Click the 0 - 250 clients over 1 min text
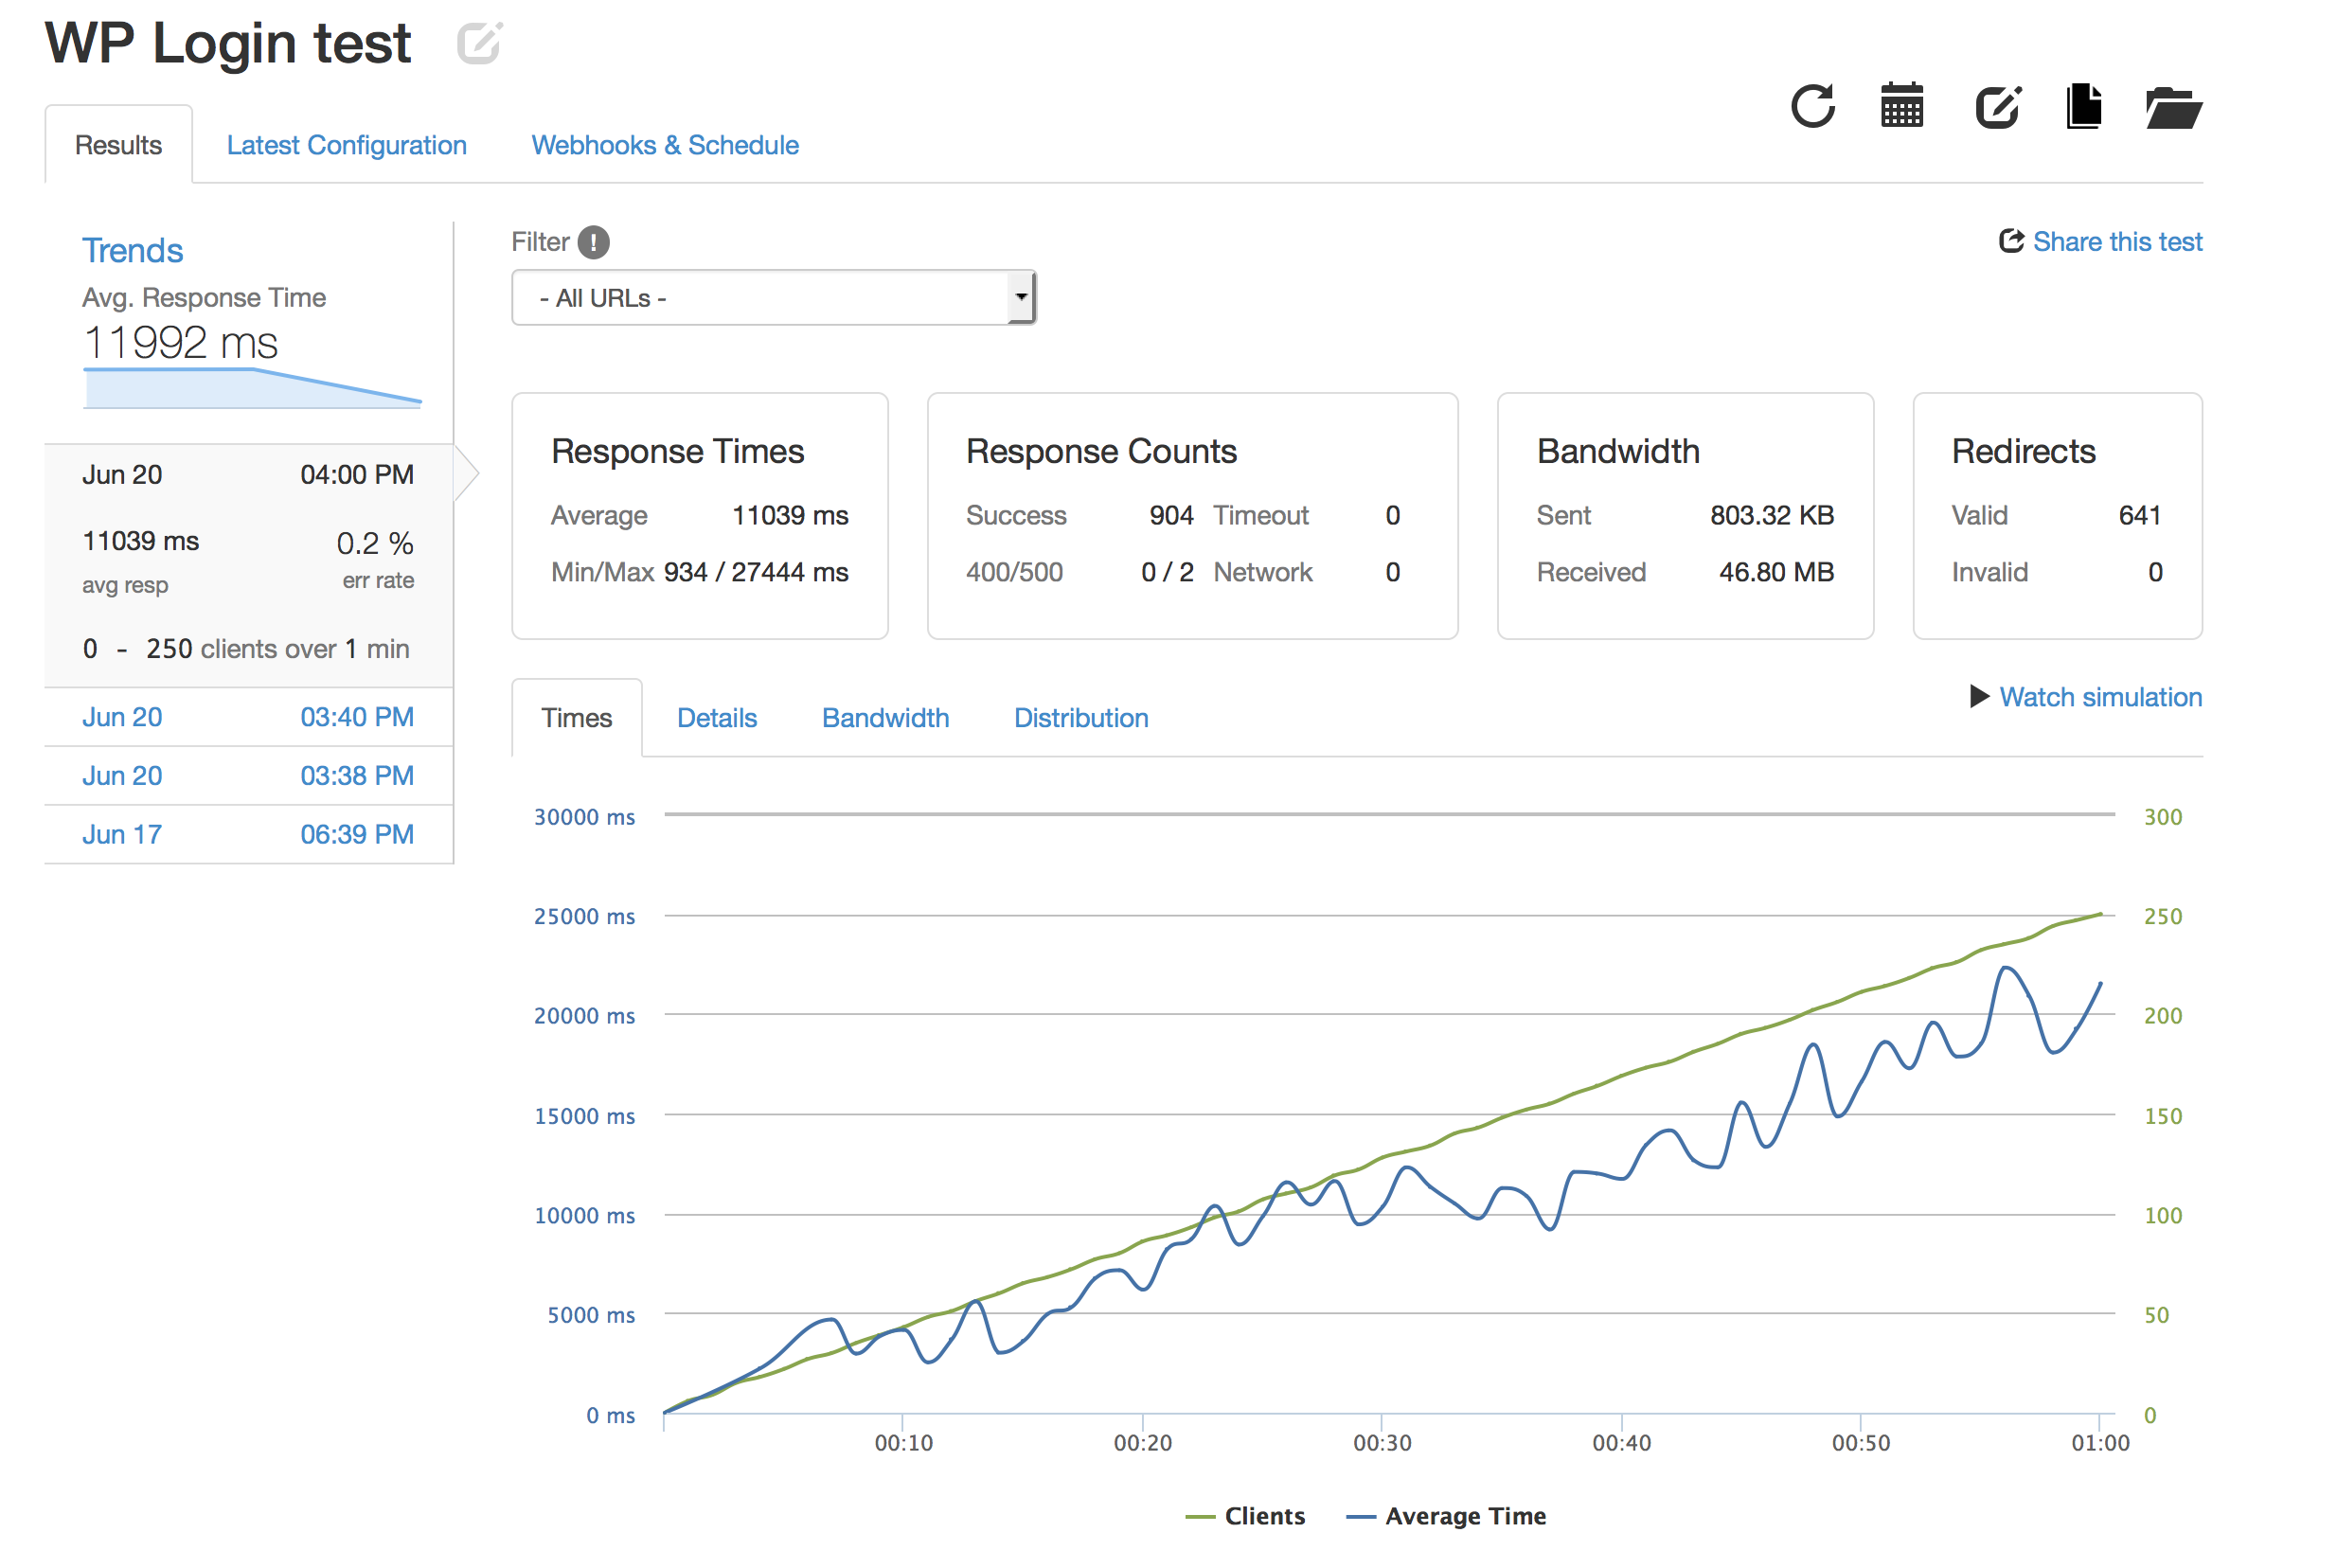This screenshot has width=2337, height=1568. [246, 649]
